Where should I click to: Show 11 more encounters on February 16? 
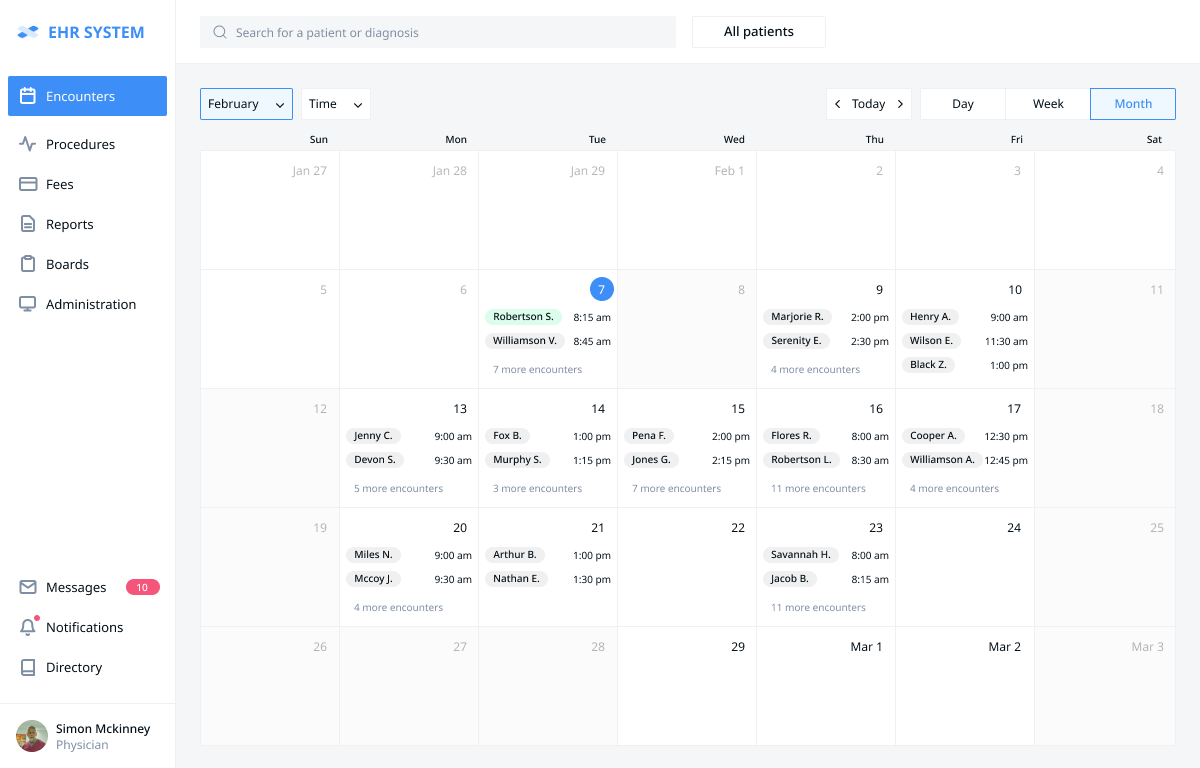click(818, 488)
